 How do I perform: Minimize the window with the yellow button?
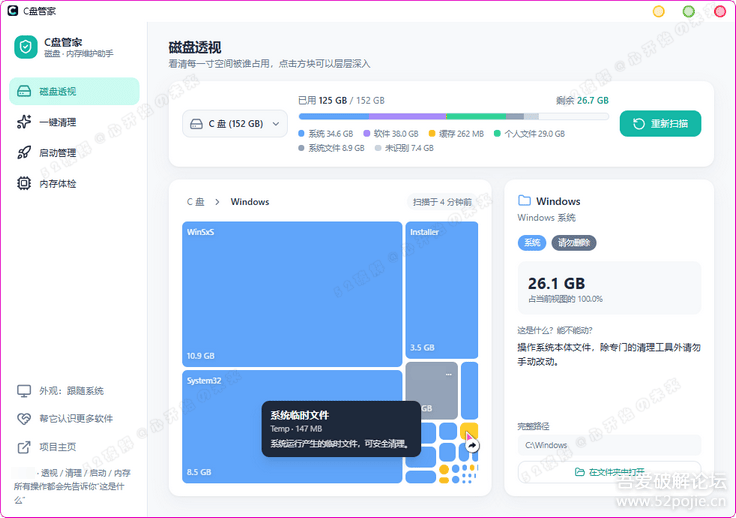659,11
